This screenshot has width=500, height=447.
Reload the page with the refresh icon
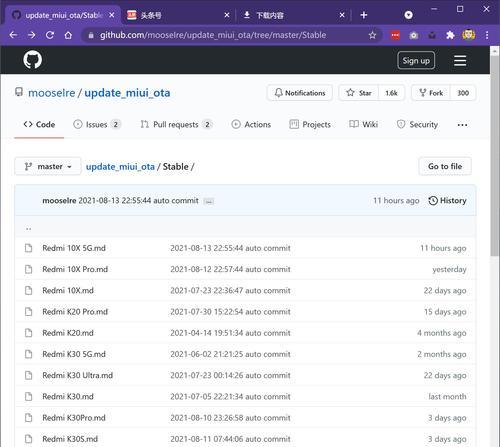(50, 35)
